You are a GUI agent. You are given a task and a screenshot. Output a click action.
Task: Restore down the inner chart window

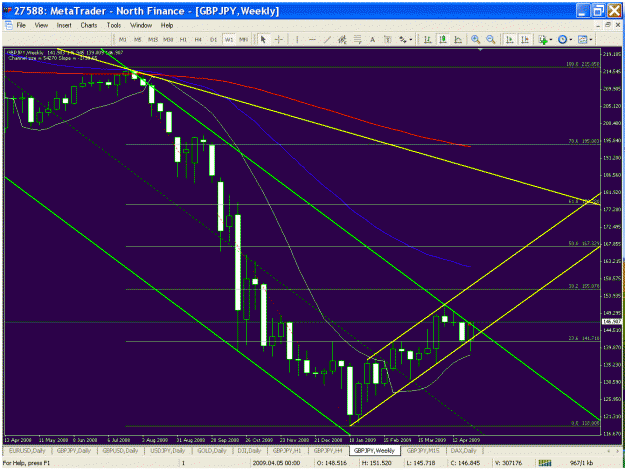pyautogui.click(x=607, y=25)
